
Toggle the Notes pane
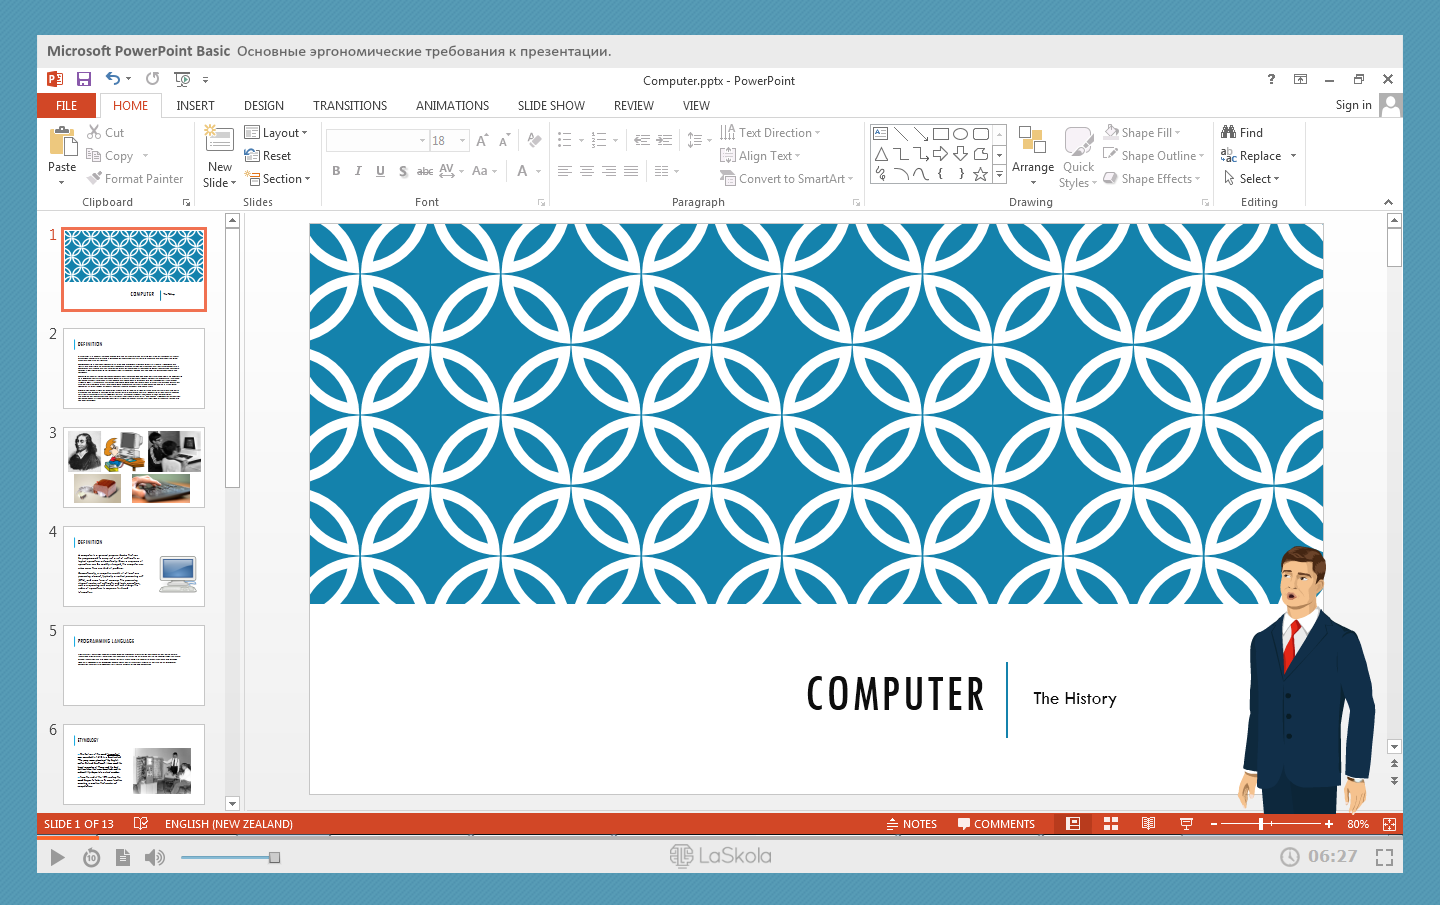[x=911, y=824]
